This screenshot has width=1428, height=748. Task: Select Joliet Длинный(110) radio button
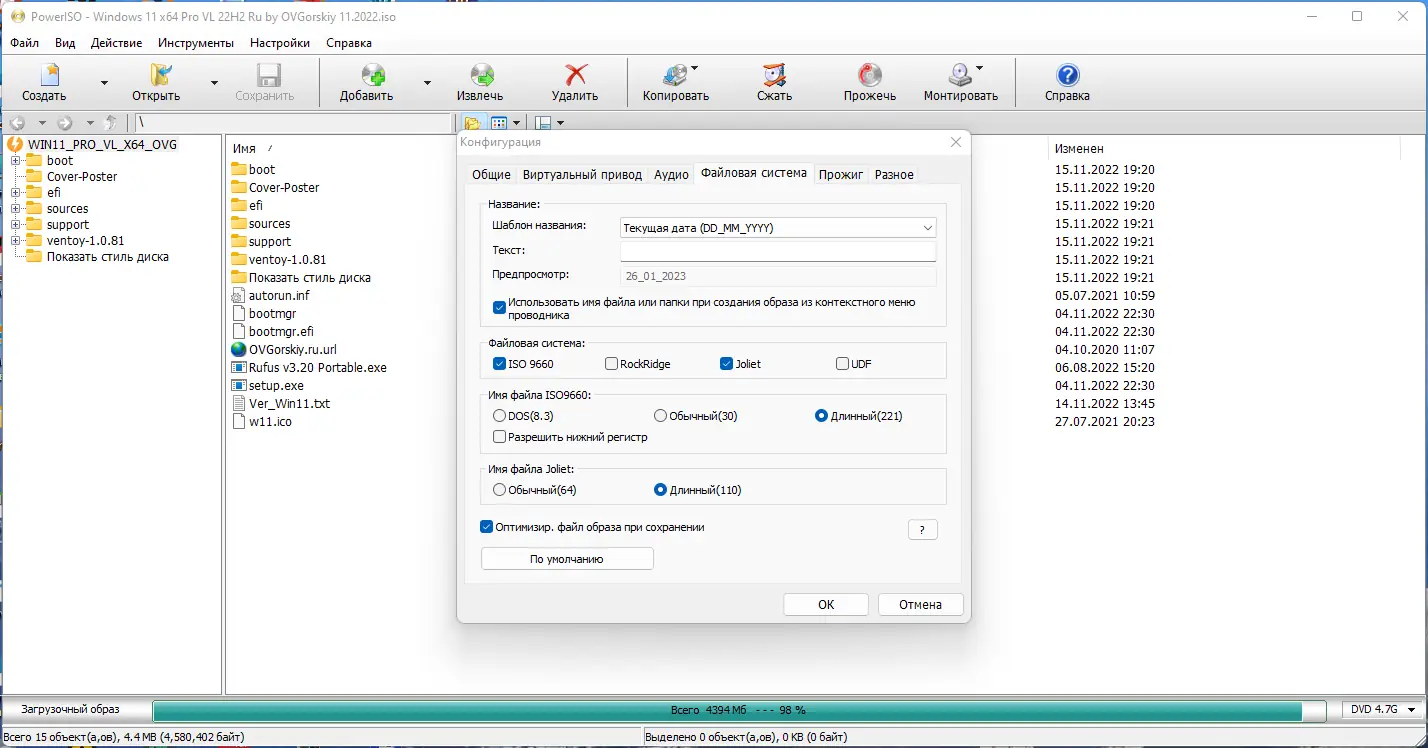point(660,490)
